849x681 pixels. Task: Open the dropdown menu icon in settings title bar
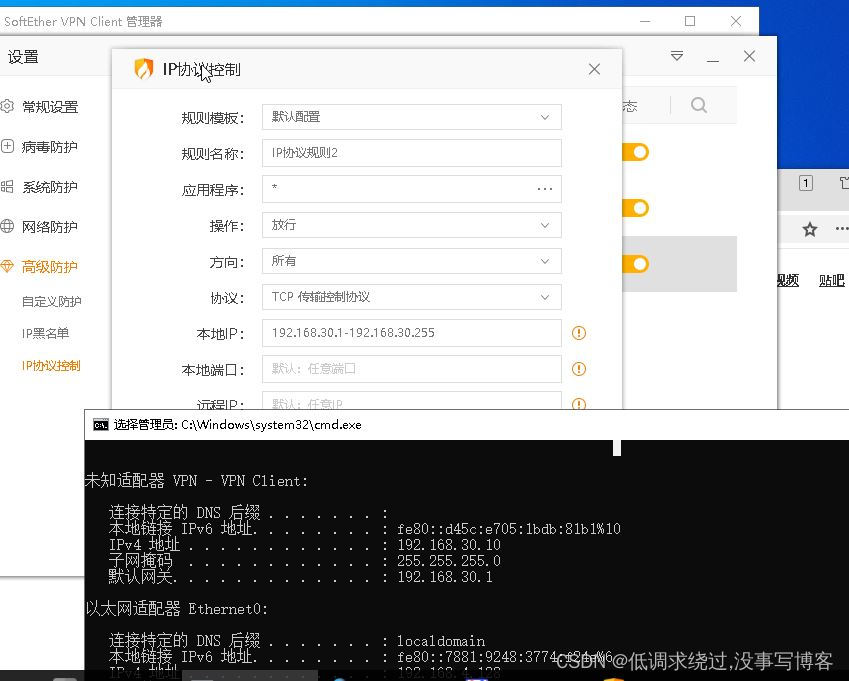[x=677, y=56]
